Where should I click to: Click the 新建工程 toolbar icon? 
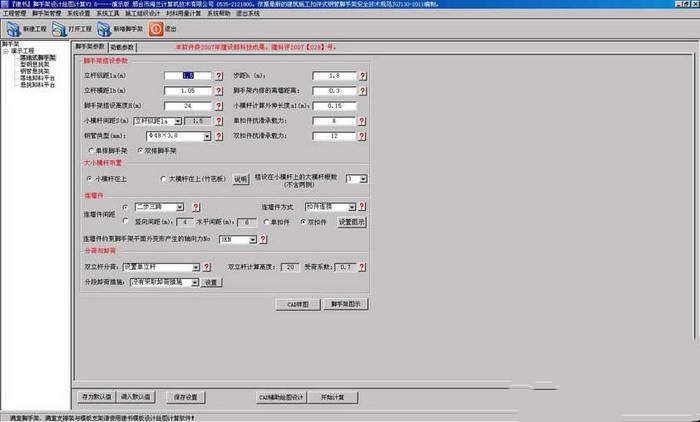(13, 29)
